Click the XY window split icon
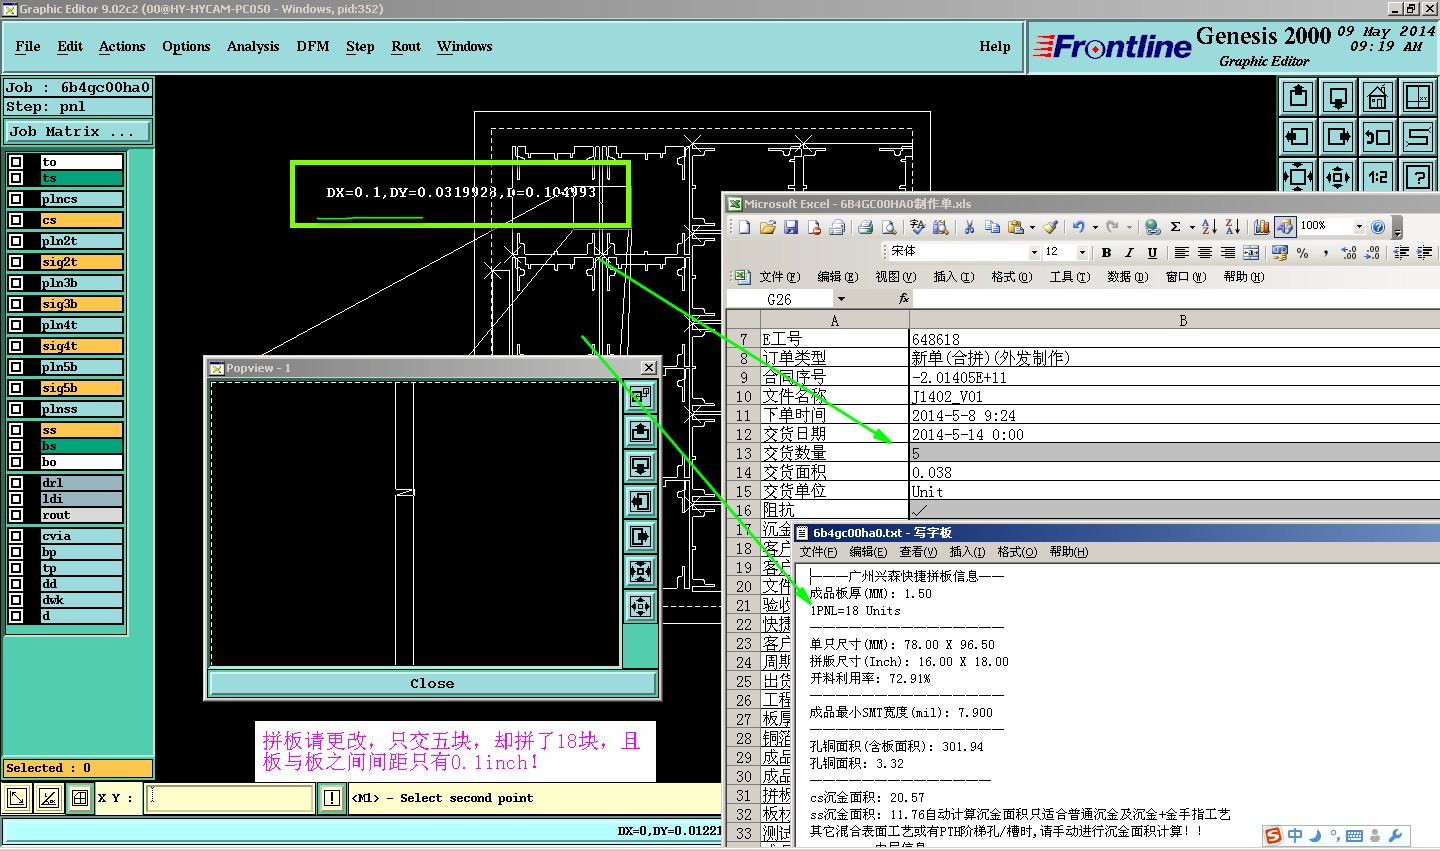 tap(1418, 97)
